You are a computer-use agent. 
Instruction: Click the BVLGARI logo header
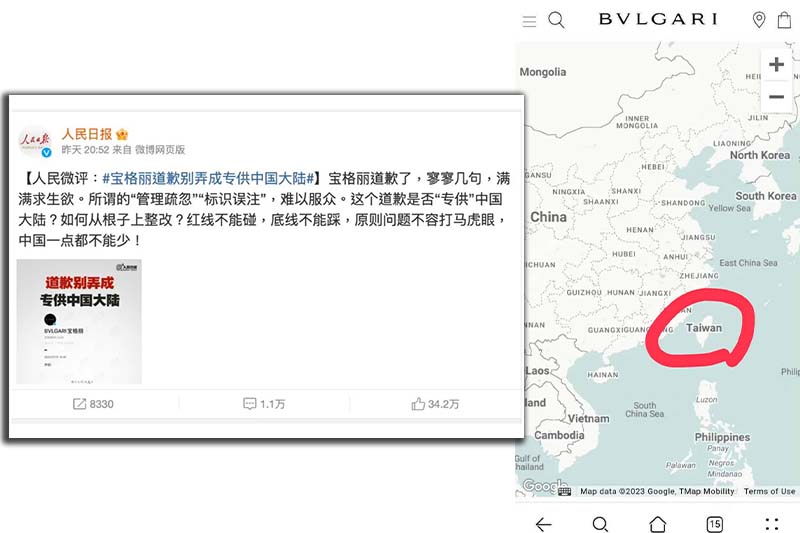click(657, 19)
